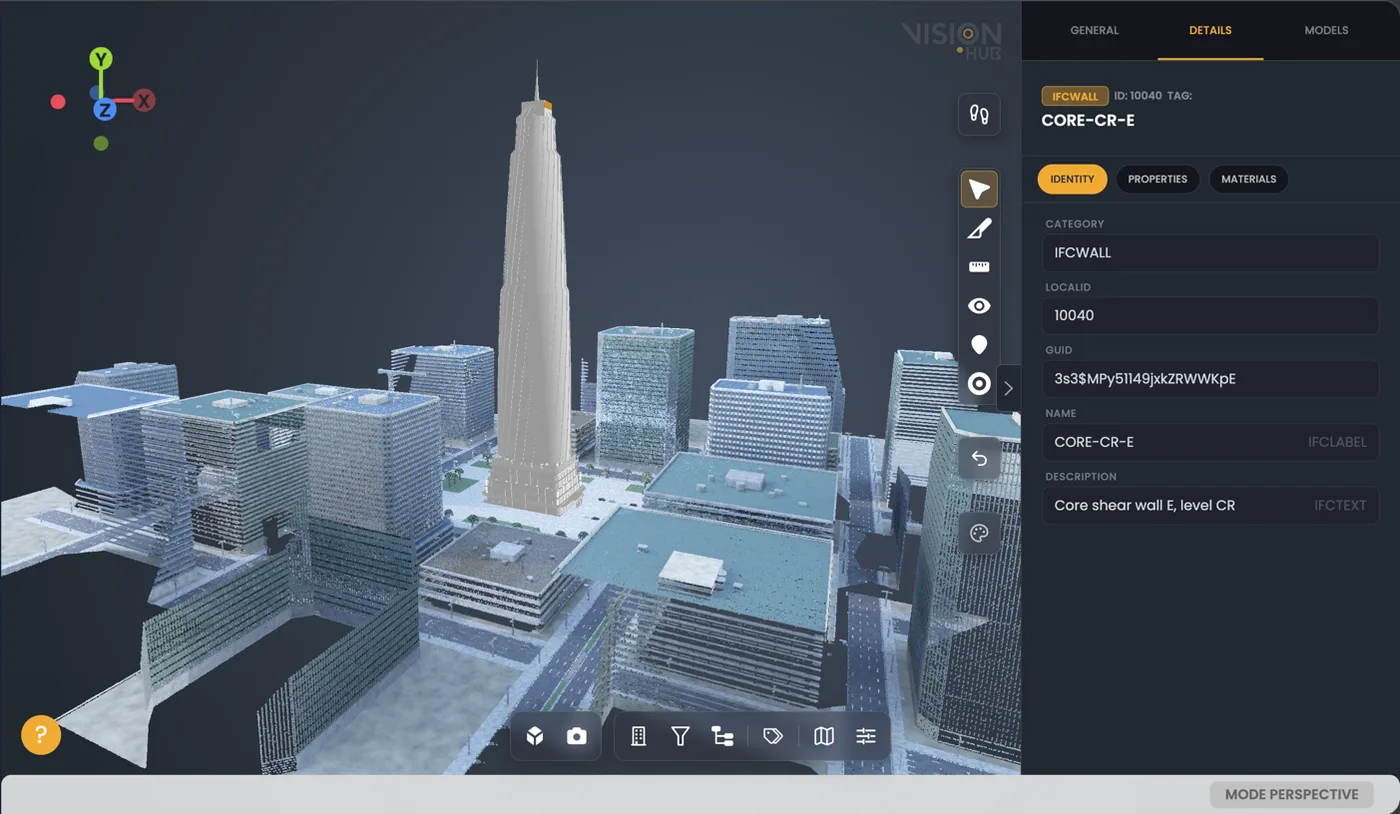Click the undo arrow button
This screenshot has width=1400, height=814.
[x=979, y=458]
